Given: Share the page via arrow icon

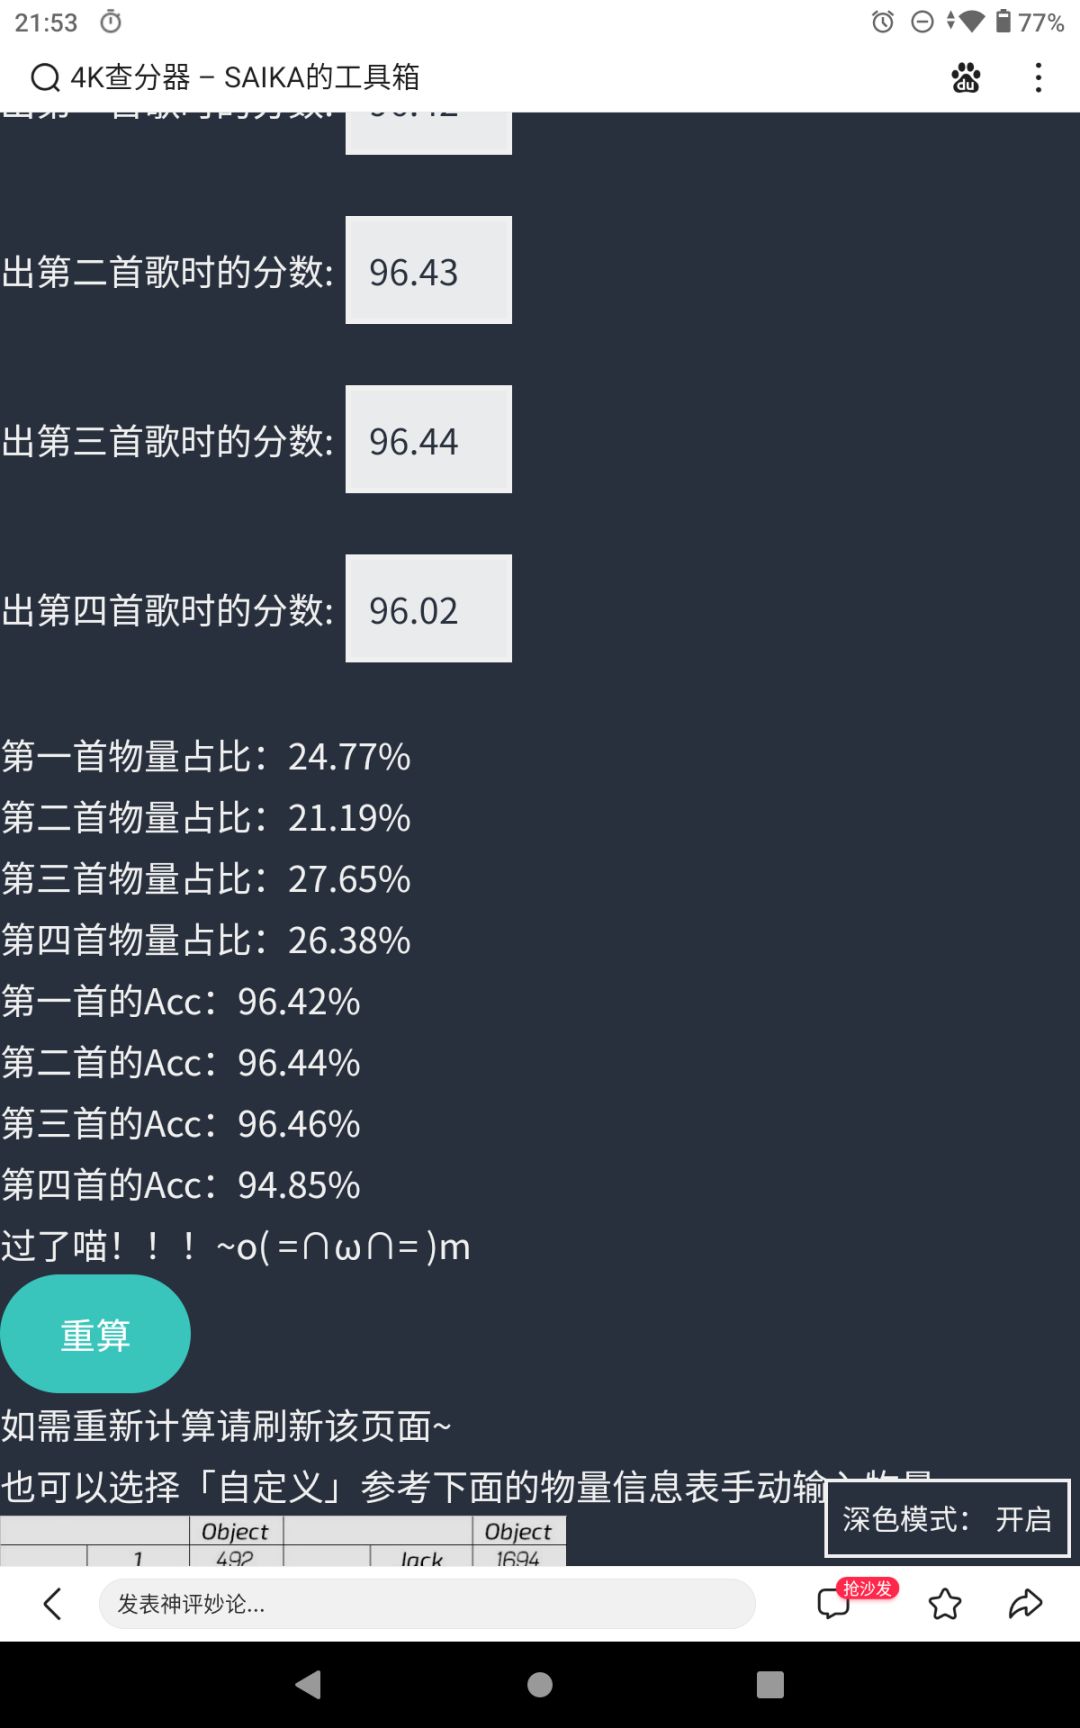Looking at the screenshot, I should pos(1025,1604).
